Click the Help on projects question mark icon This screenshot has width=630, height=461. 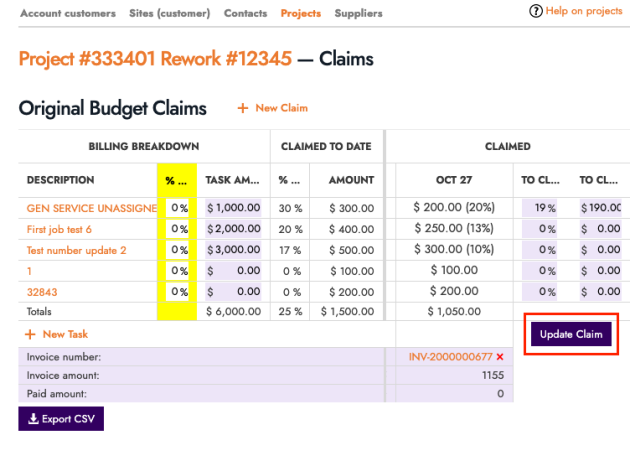(x=536, y=11)
